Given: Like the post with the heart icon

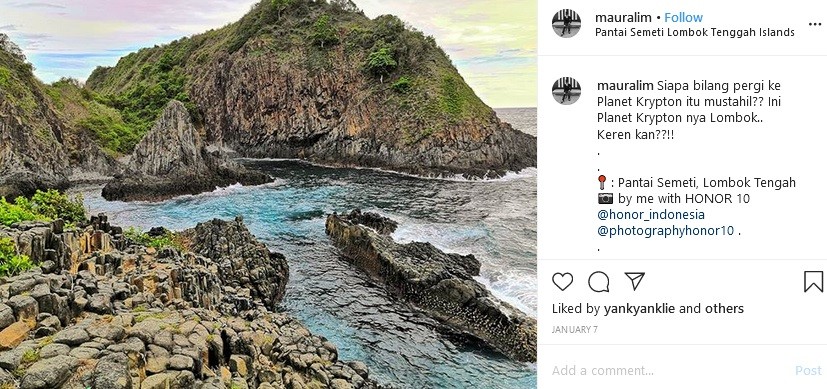Looking at the screenshot, I should [562, 281].
